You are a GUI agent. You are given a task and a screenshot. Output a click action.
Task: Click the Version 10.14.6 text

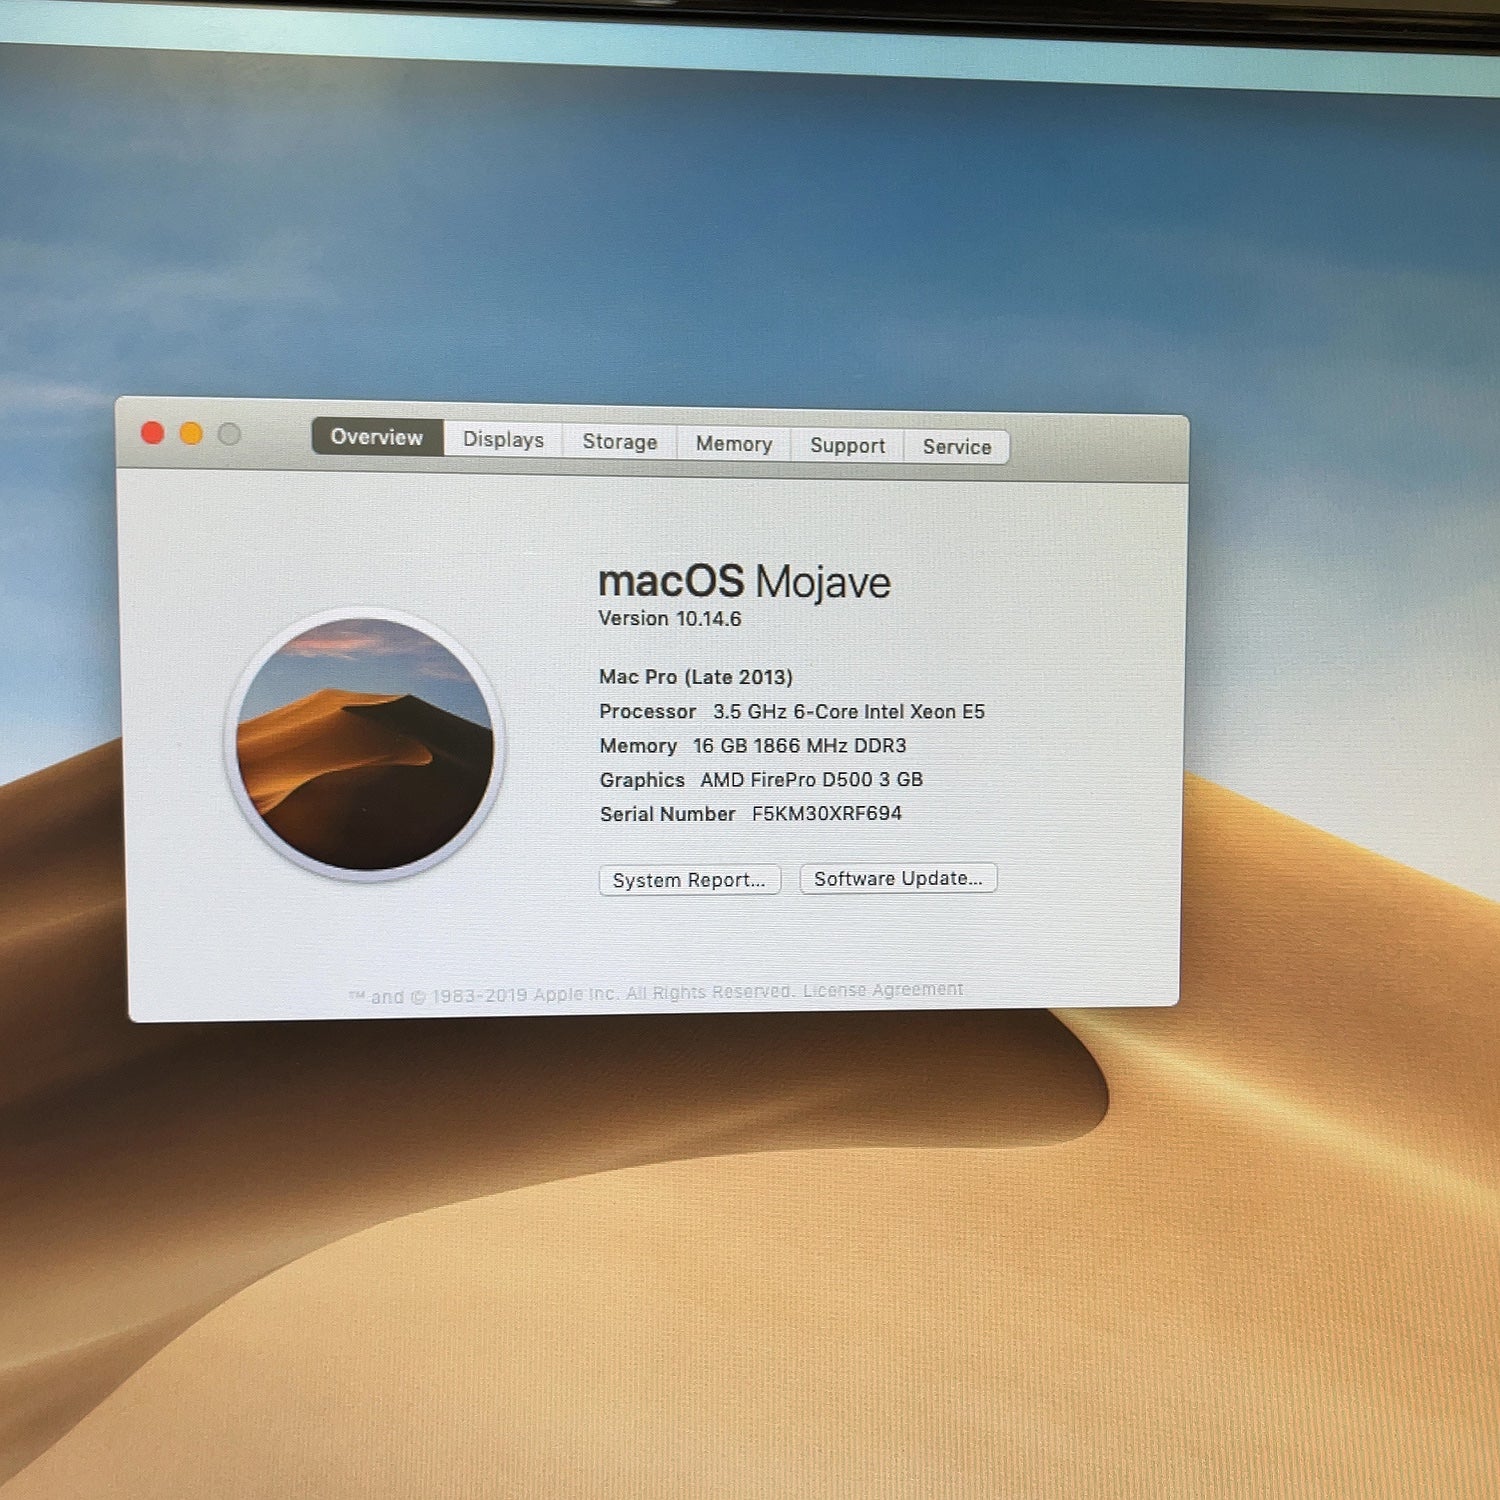pyautogui.click(x=670, y=619)
